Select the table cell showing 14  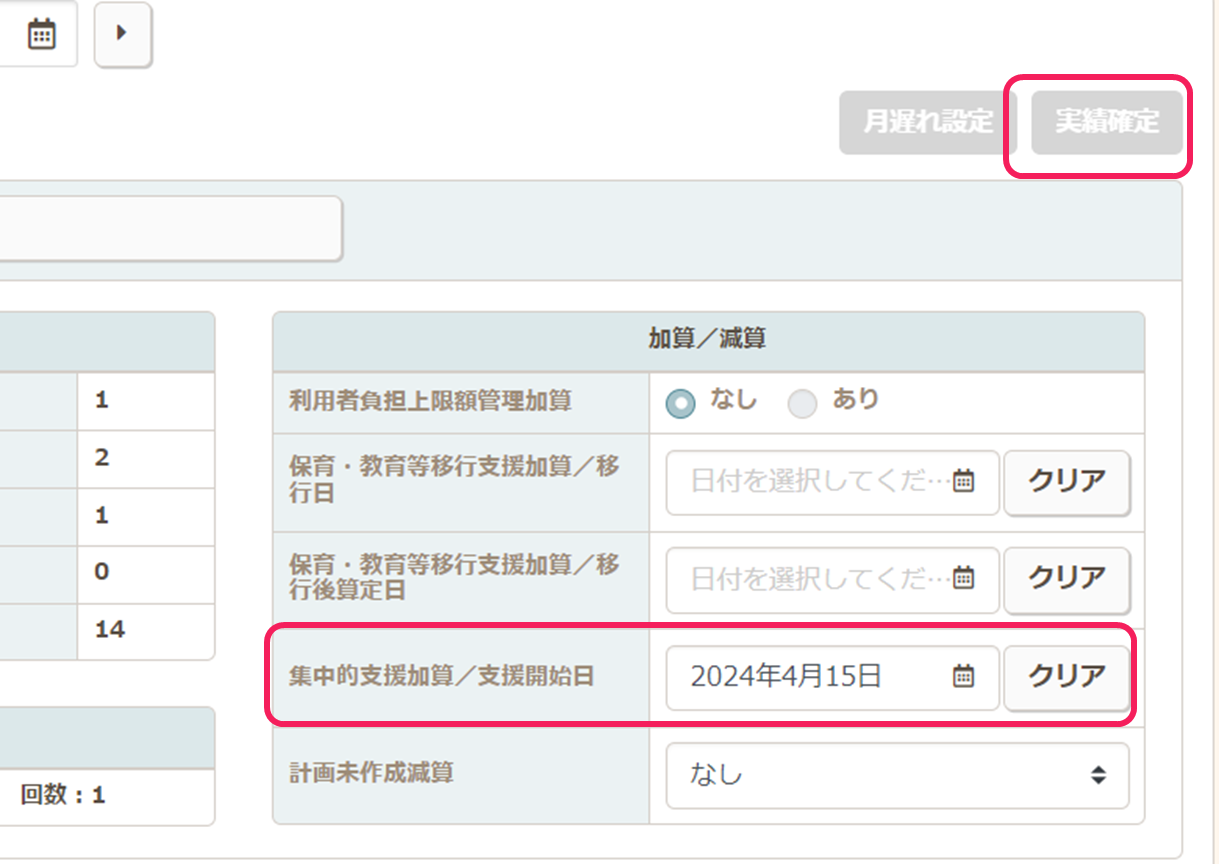144,630
